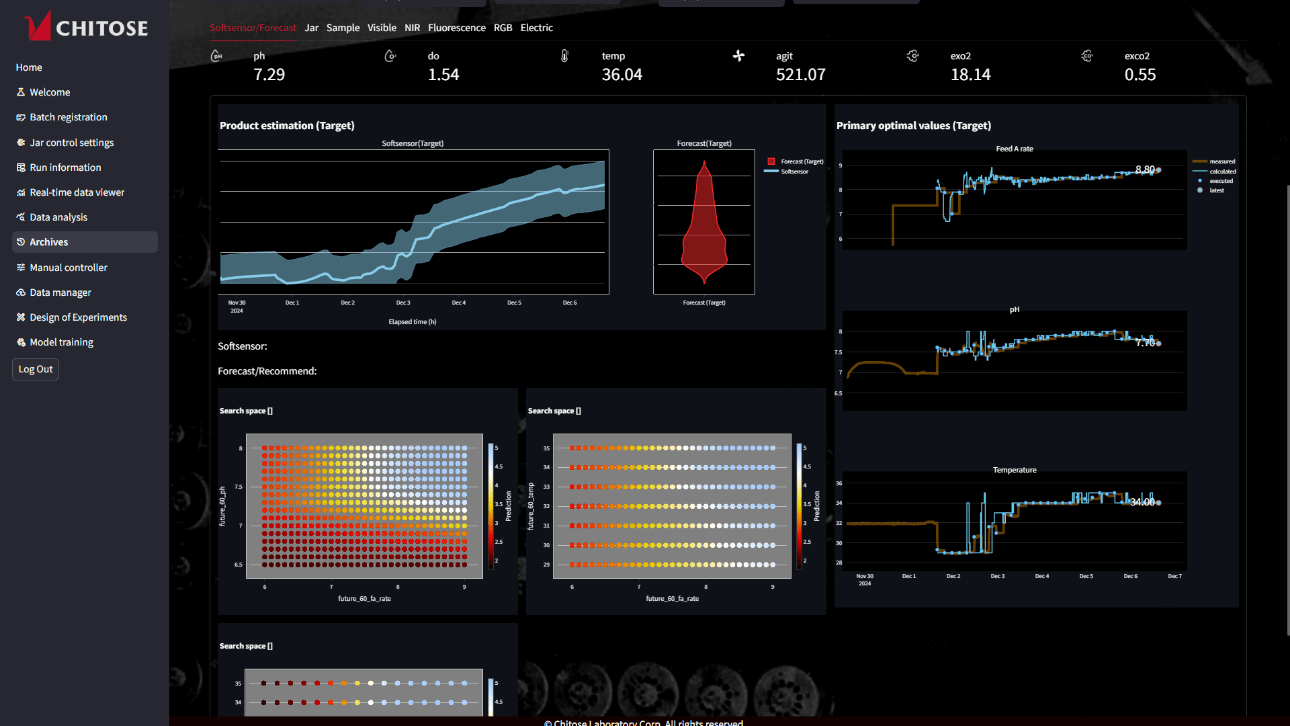Switch to the Visible tab

382,28
